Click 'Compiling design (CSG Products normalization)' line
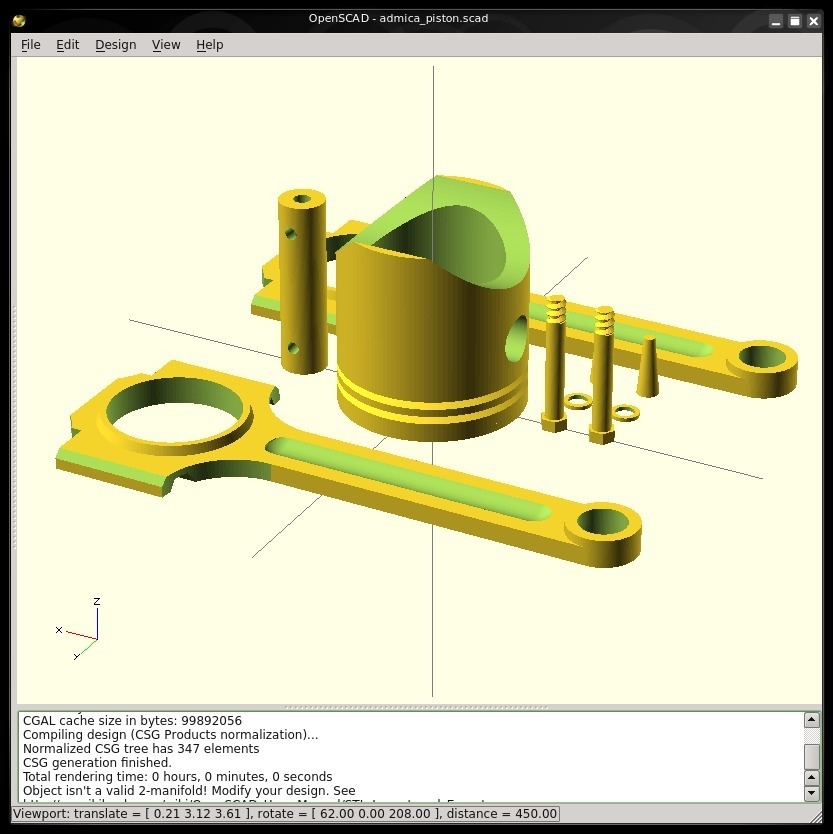The height and width of the screenshot is (834, 833). click(170, 735)
